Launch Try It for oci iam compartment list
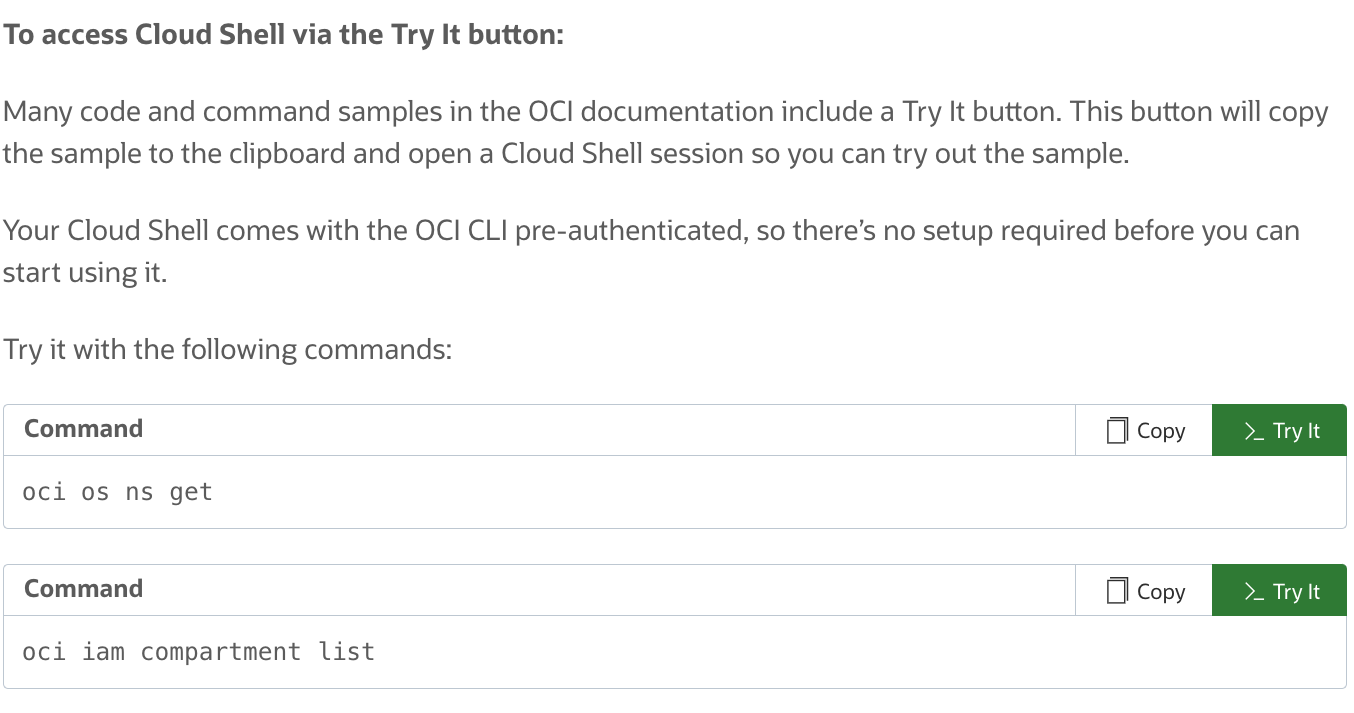The image size is (1354, 713). (x=1280, y=592)
